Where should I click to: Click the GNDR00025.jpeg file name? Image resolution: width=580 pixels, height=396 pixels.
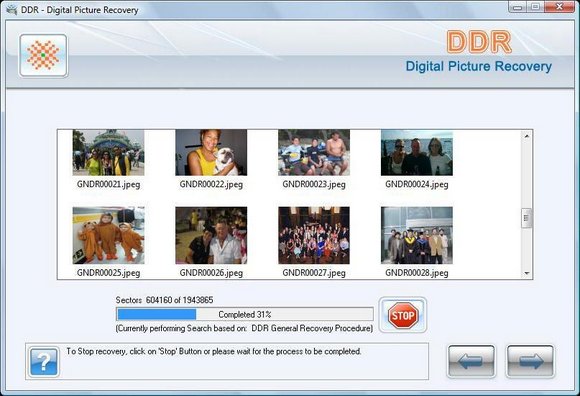[x=108, y=273]
